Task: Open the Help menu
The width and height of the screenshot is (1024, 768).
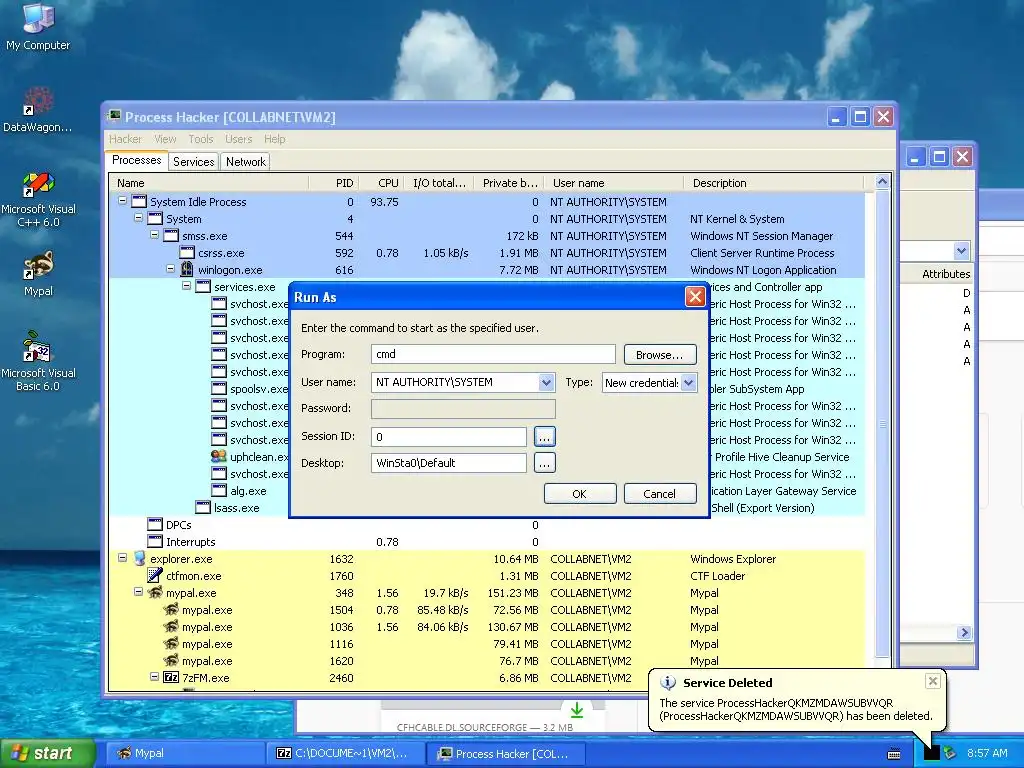Action: pos(275,139)
